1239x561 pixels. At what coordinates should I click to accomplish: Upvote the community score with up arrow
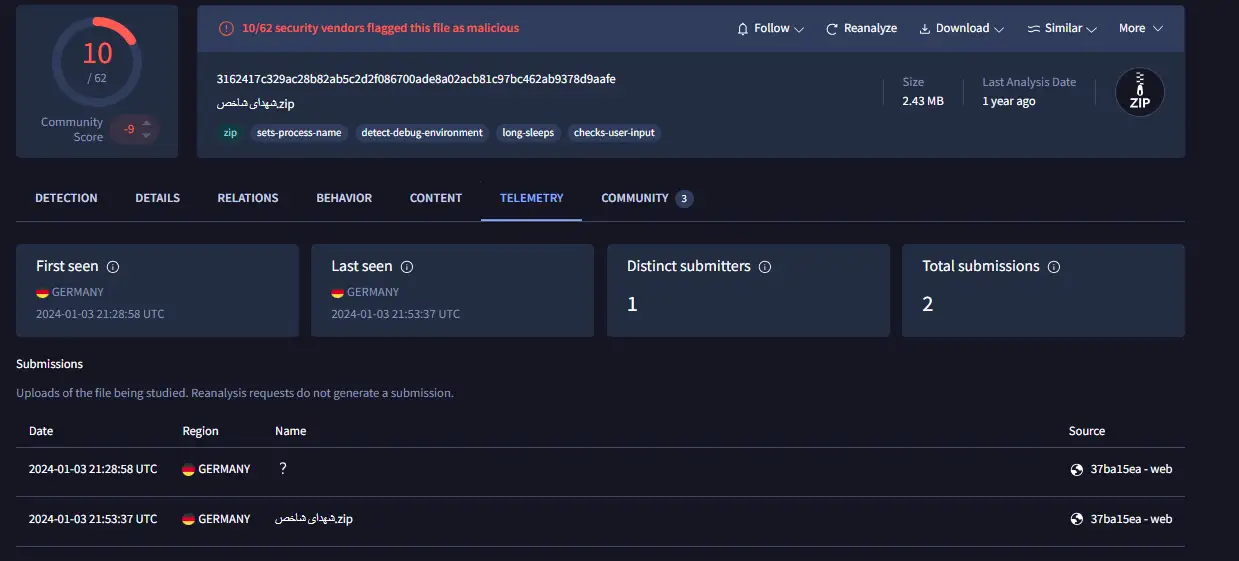147,123
